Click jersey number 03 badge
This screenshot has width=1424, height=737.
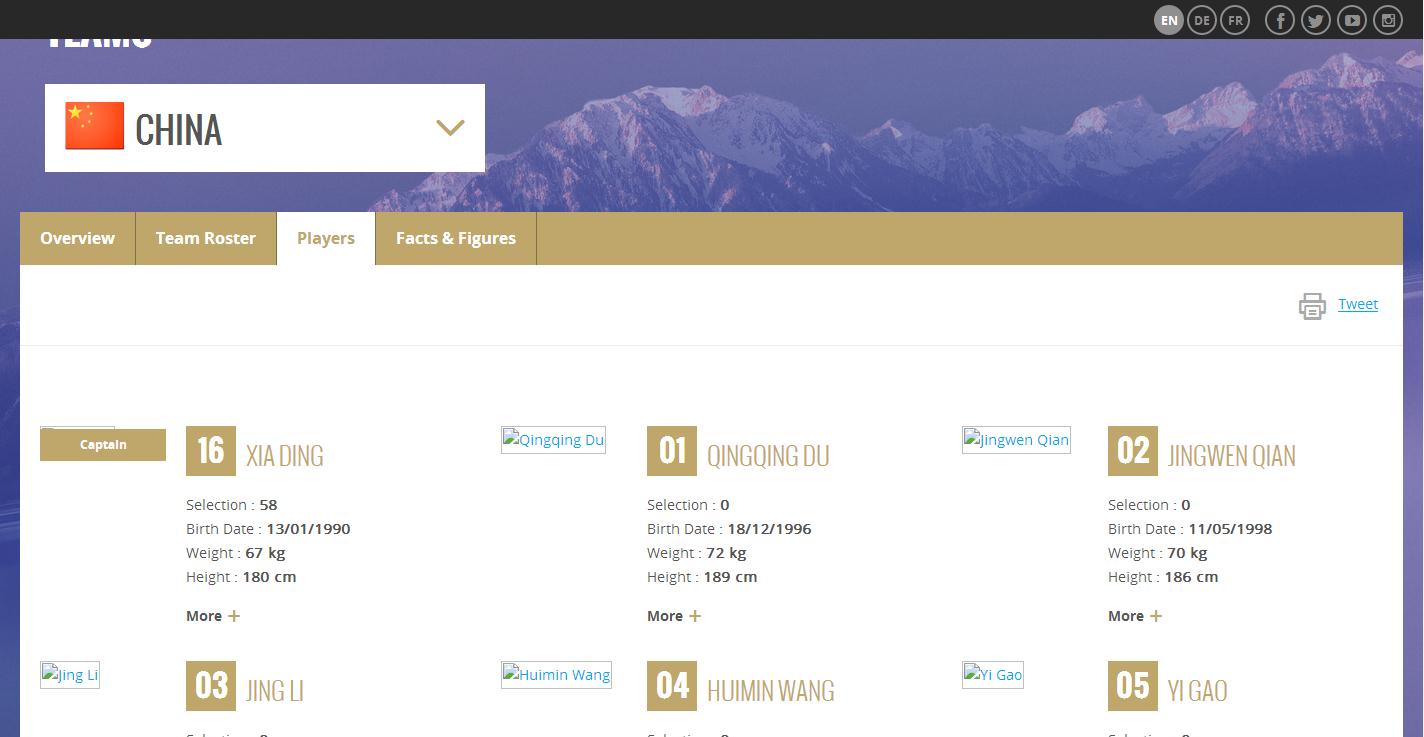pos(211,686)
